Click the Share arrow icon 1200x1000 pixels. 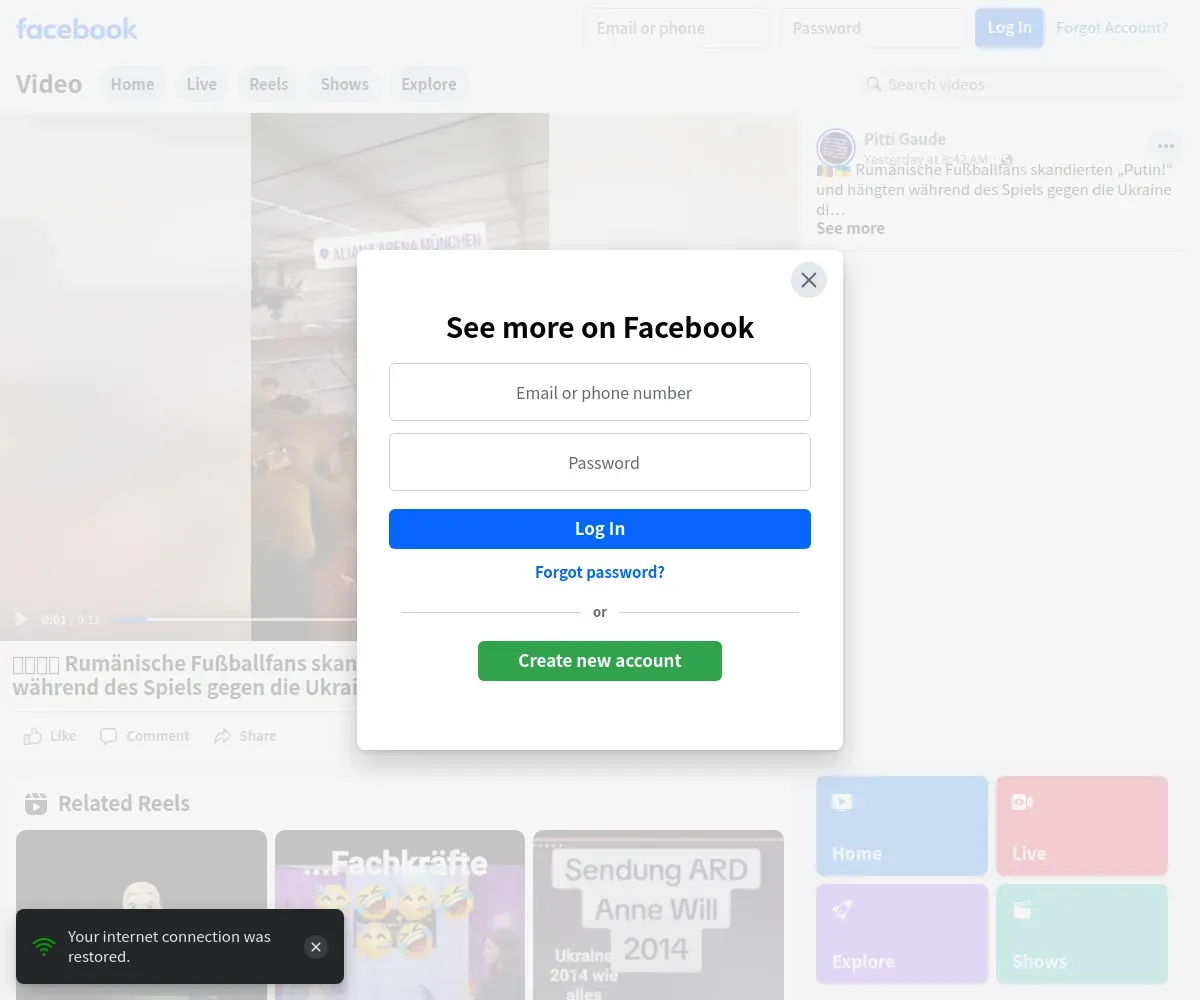(223, 736)
